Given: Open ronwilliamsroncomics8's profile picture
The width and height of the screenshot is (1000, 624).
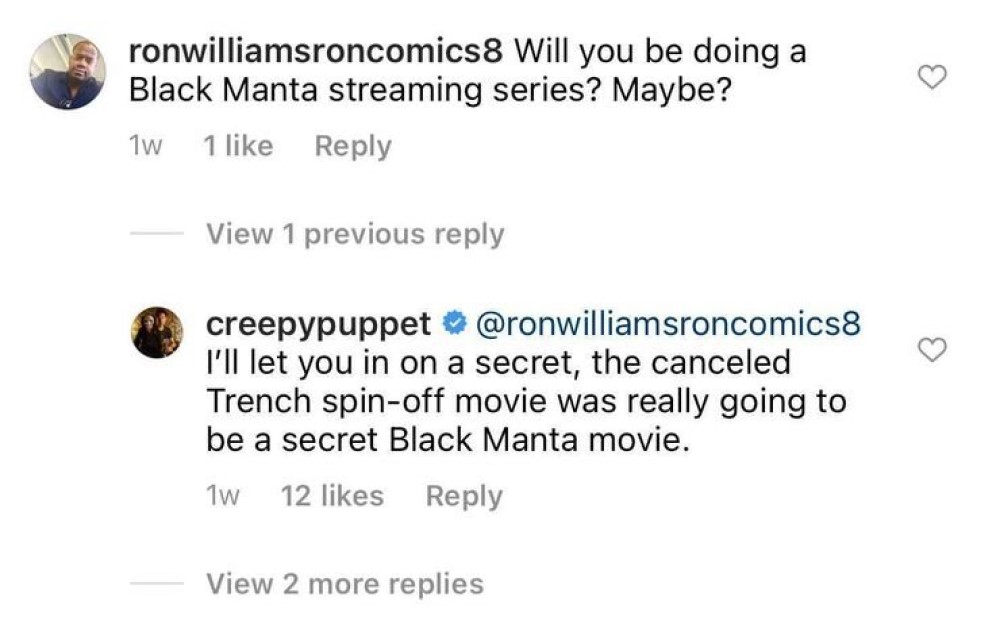Looking at the screenshot, I should click(x=67, y=71).
